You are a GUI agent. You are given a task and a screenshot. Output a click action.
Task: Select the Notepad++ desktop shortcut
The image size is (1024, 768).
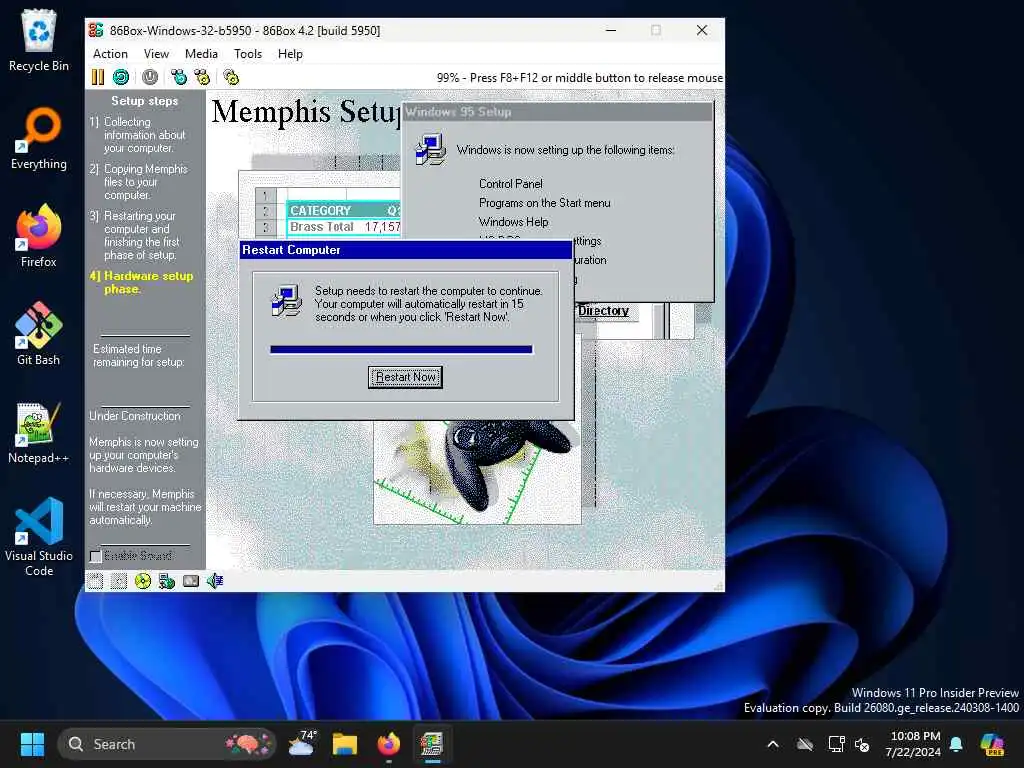coord(39,433)
